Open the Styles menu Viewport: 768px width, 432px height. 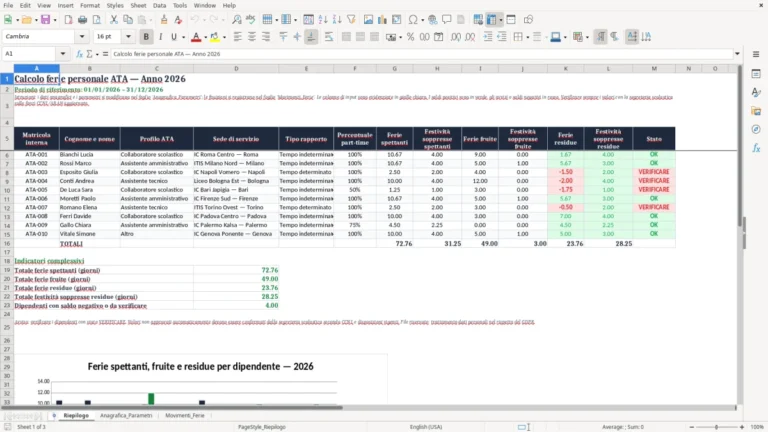115,5
